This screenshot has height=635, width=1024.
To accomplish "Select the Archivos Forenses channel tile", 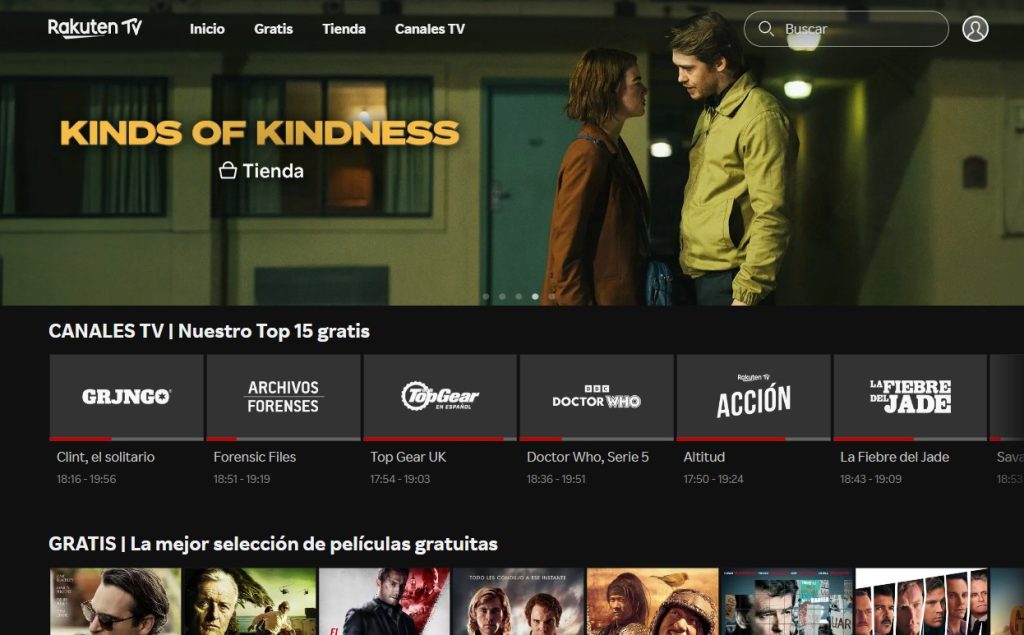I will pyautogui.click(x=283, y=396).
